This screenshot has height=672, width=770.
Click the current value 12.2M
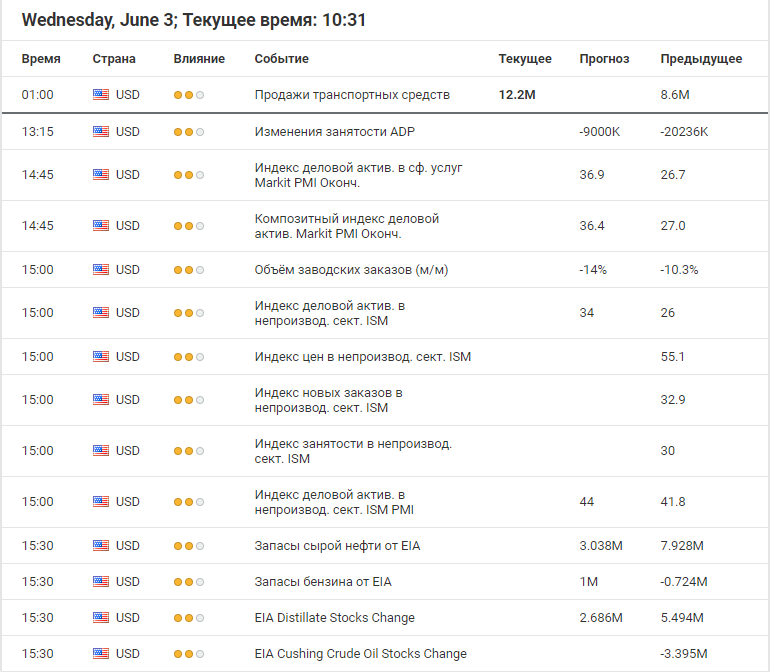tap(517, 95)
